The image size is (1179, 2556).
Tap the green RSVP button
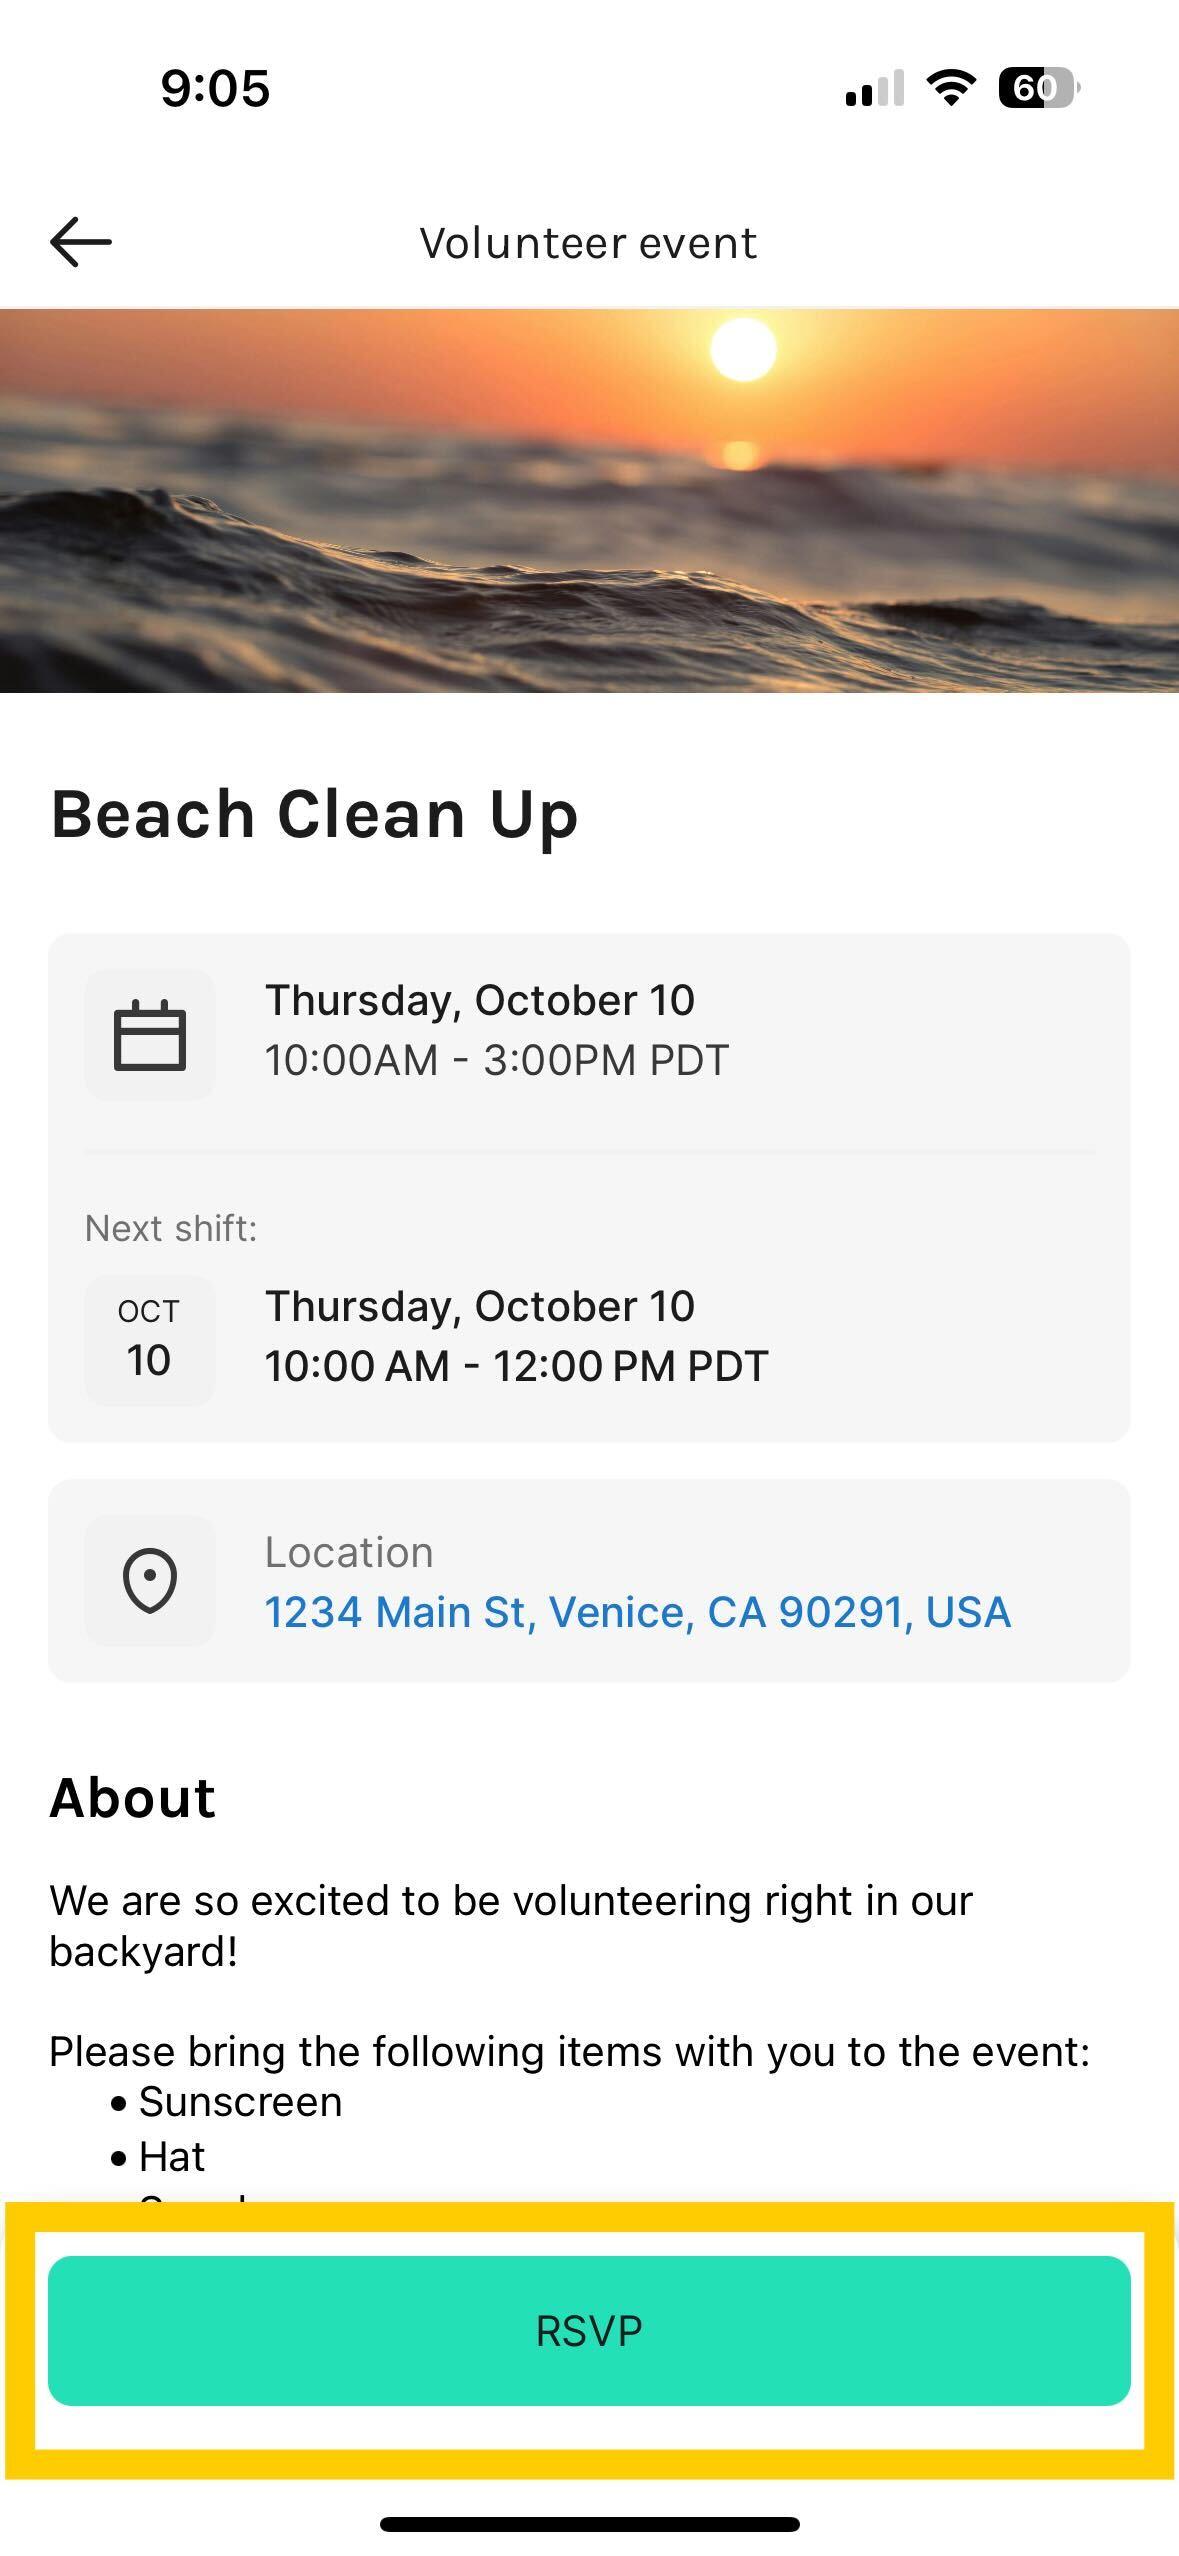(x=589, y=2330)
